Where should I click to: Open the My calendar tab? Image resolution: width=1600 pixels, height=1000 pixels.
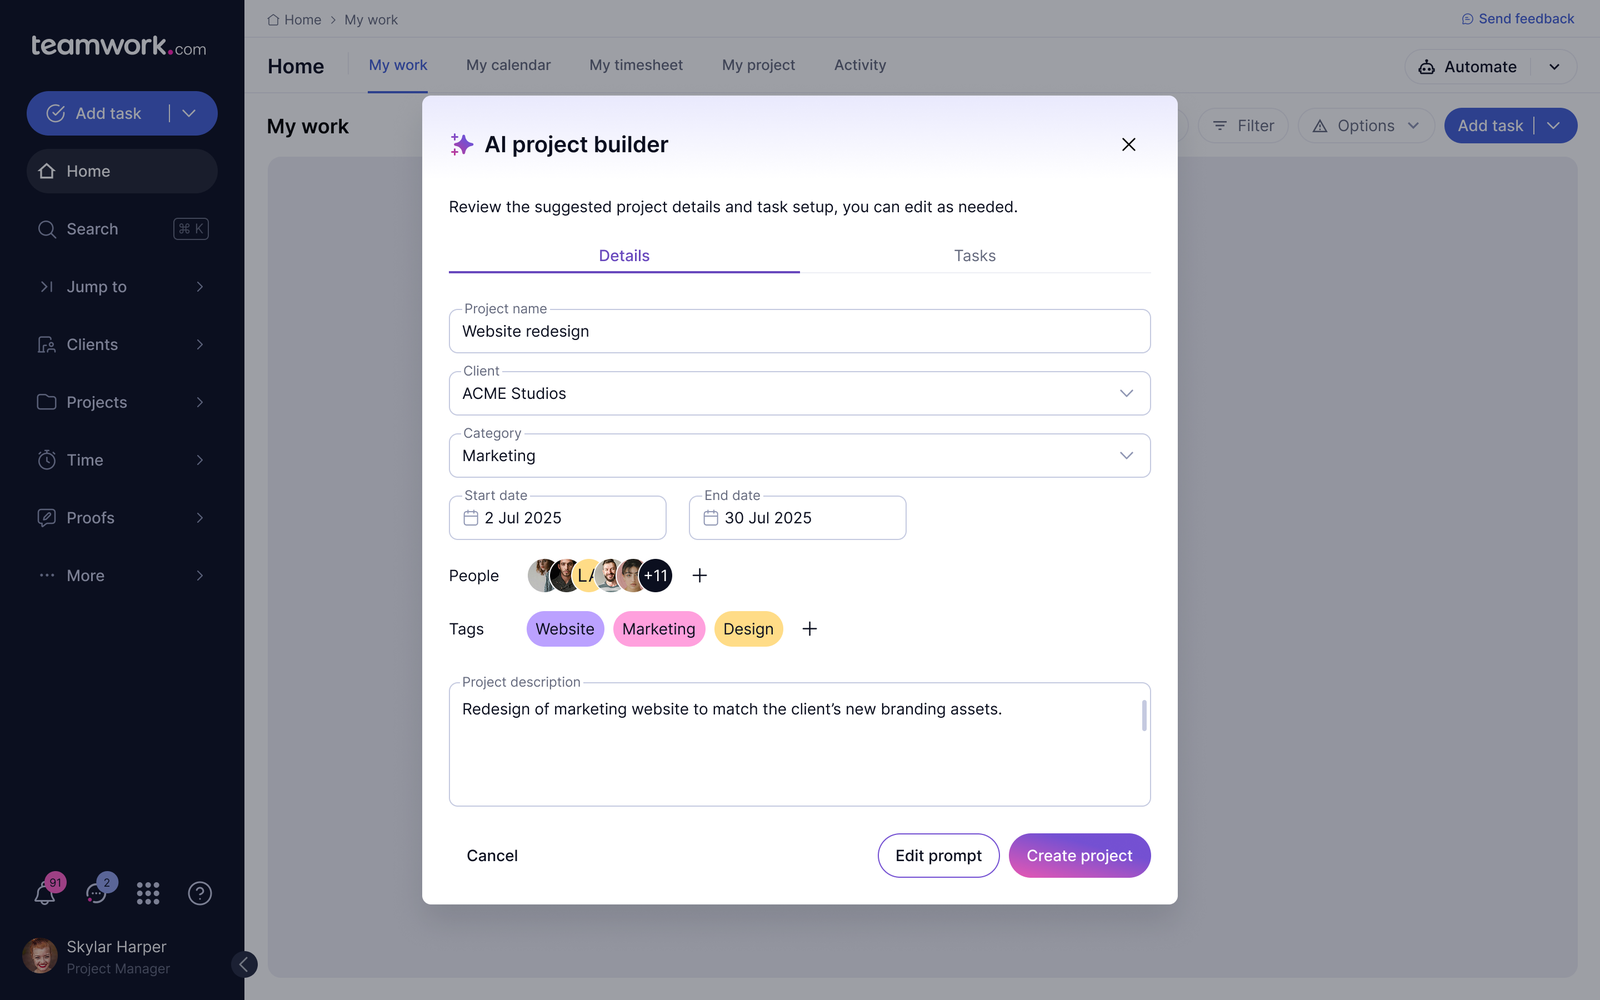point(508,65)
